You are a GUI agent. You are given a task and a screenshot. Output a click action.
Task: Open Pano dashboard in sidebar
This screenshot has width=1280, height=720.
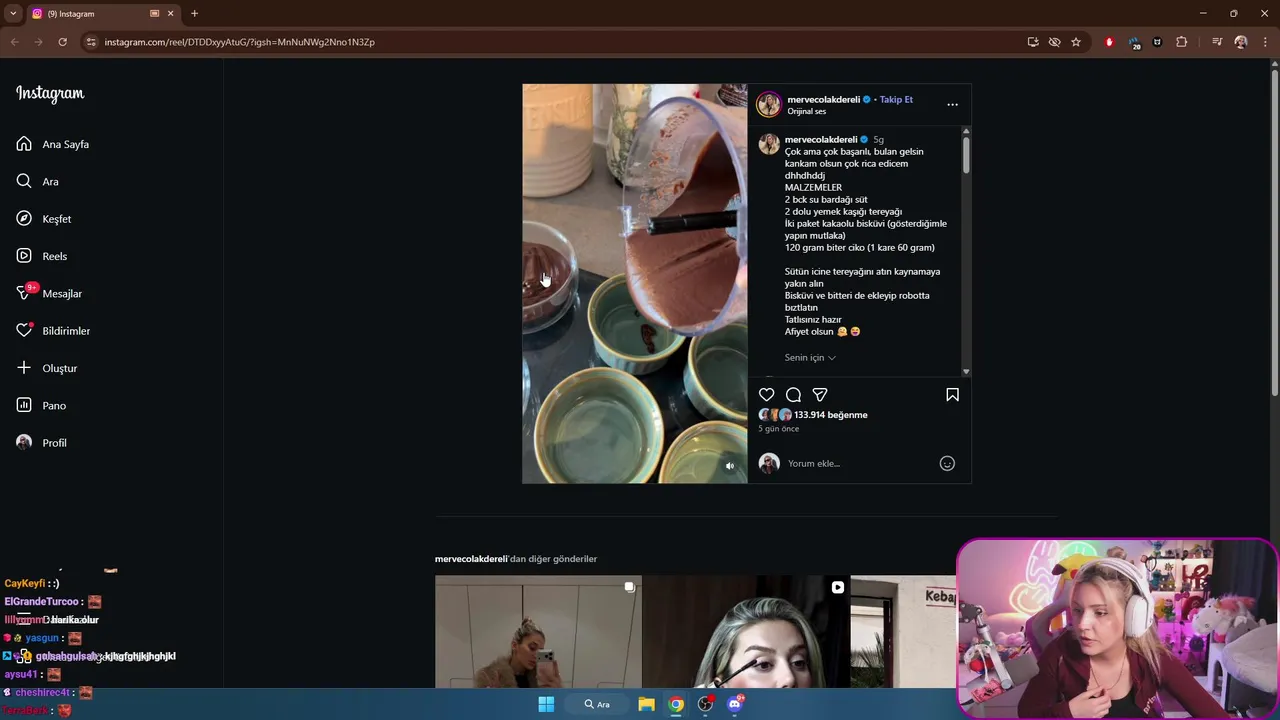(41, 405)
